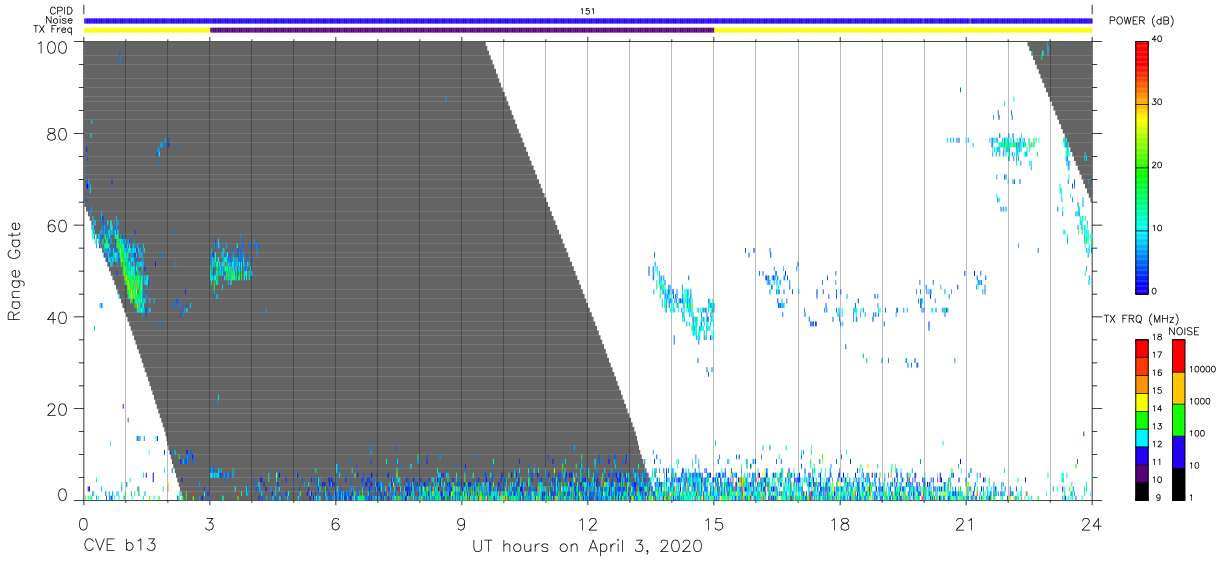Click the power scale label '30'
1228x567 pixels.
coord(1157,102)
